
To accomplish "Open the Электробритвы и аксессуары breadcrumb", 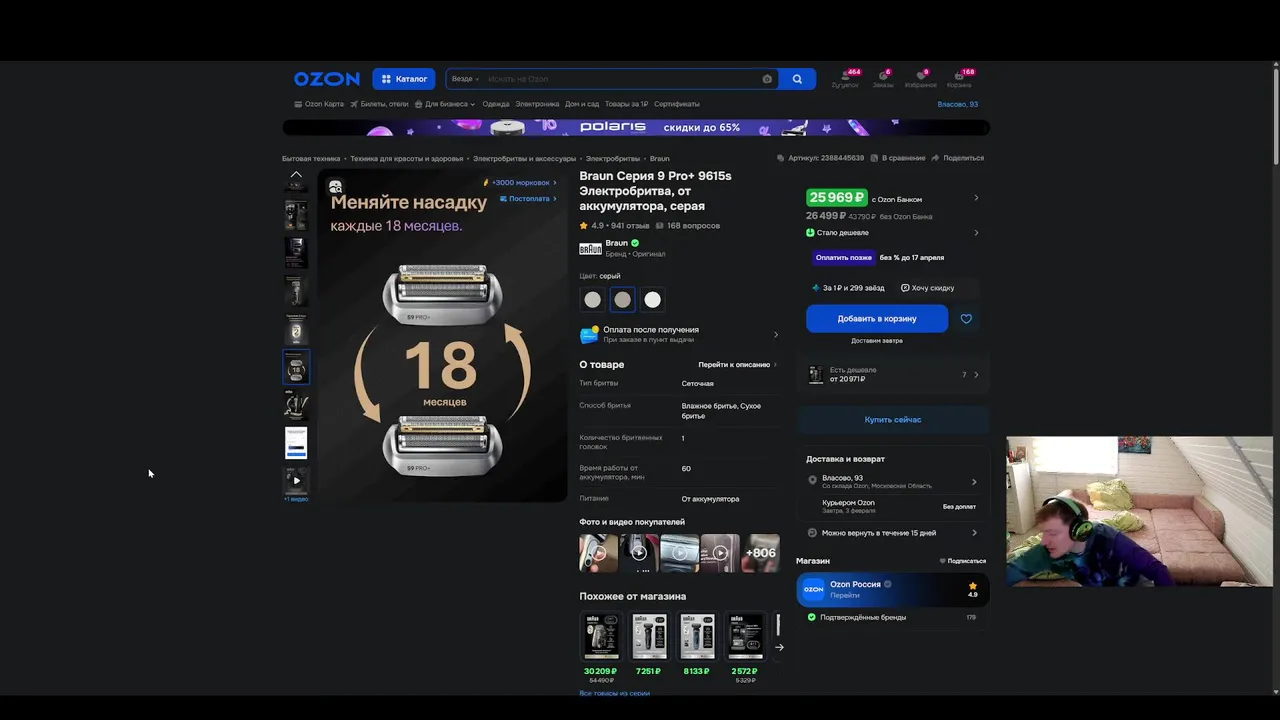I will click(524, 158).
